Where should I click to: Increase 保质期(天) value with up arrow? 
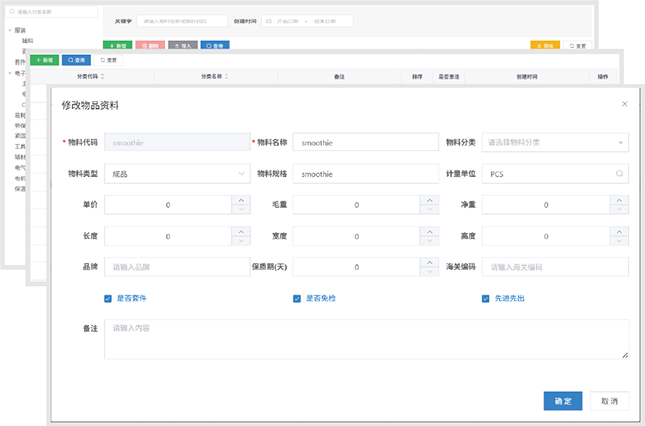pos(429,262)
